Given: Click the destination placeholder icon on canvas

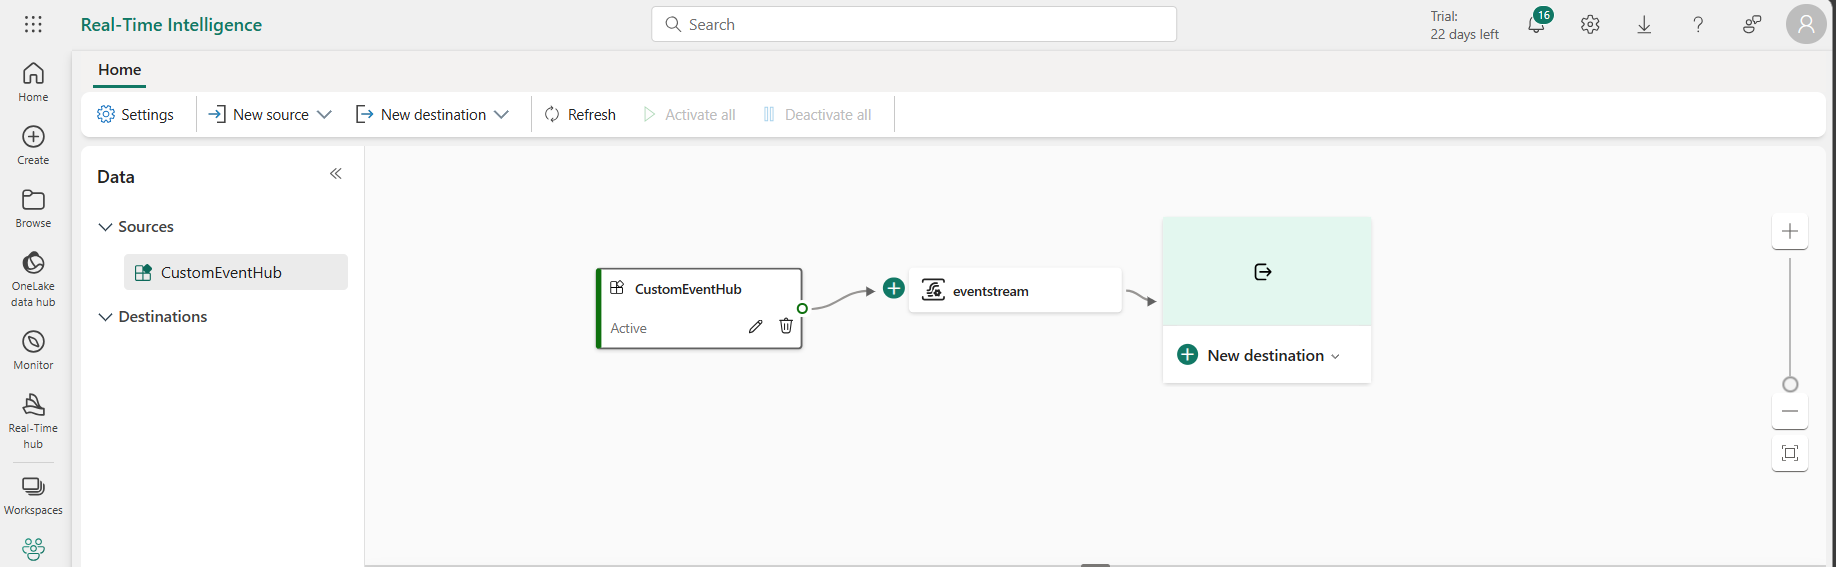Looking at the screenshot, I should tap(1263, 272).
